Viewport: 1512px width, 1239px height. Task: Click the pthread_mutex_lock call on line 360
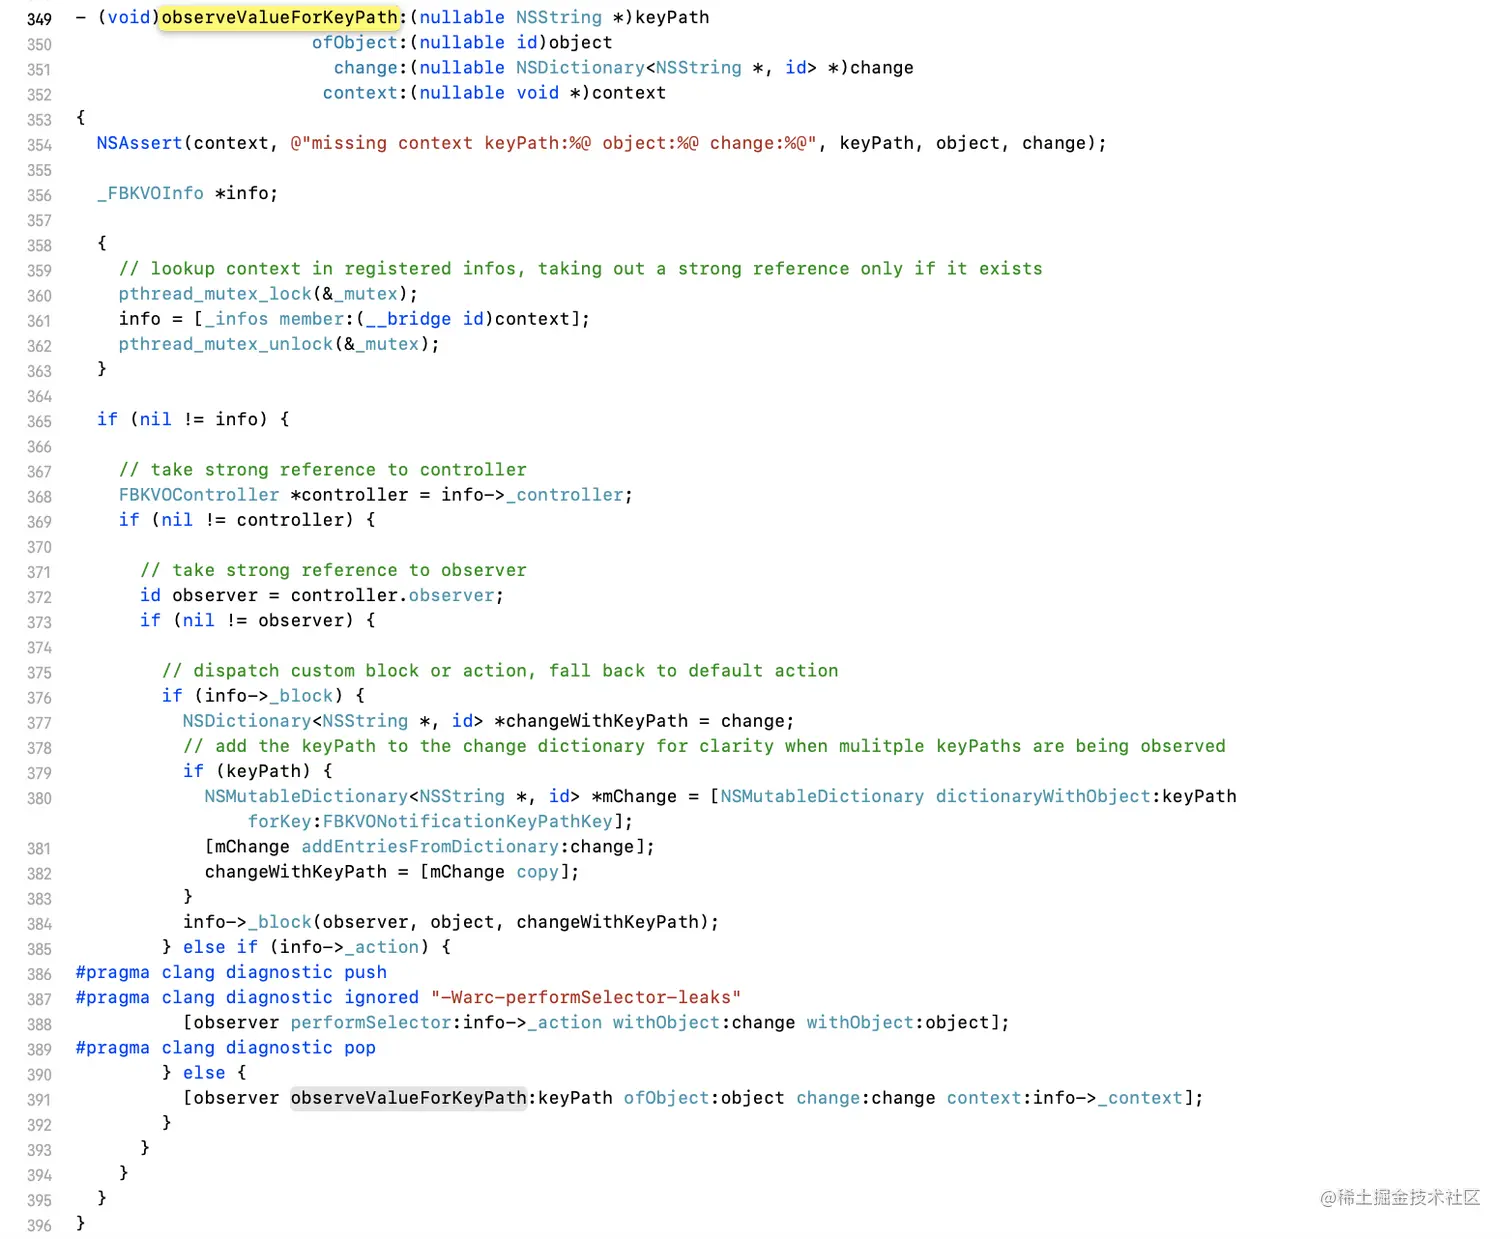click(214, 293)
